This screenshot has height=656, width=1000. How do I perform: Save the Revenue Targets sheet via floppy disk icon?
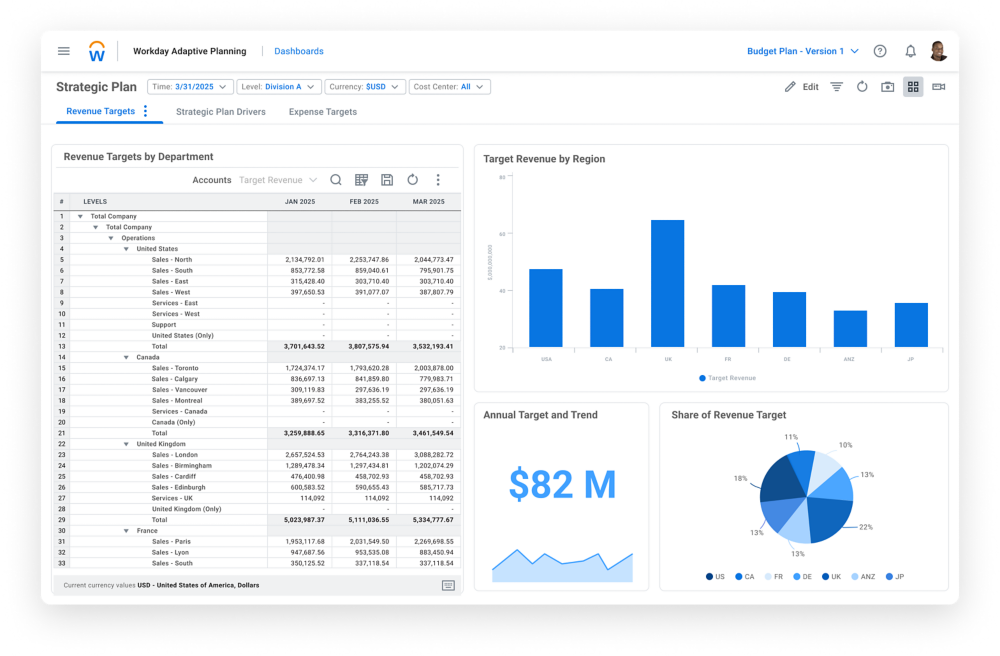coord(389,180)
